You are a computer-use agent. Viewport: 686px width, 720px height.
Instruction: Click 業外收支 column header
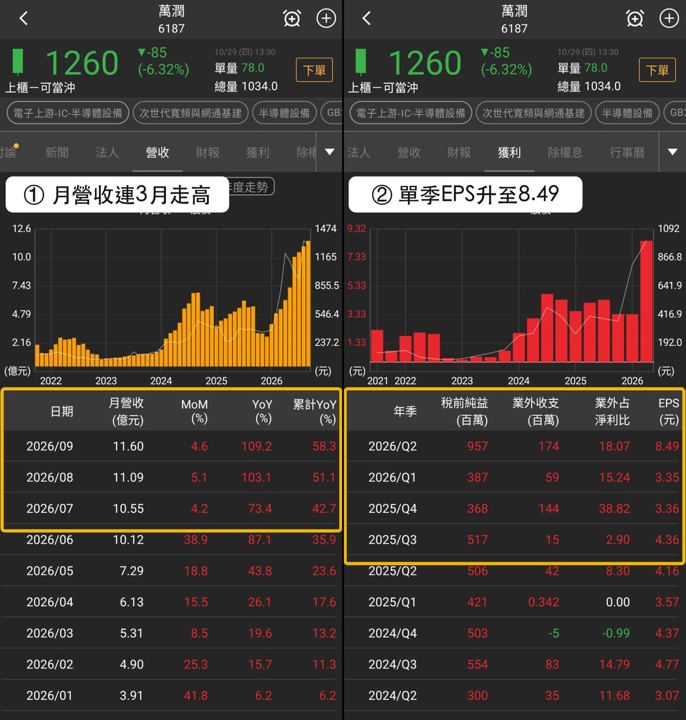point(536,411)
